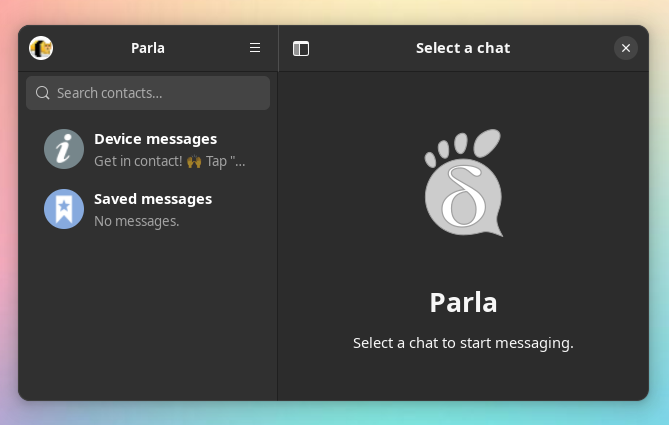This screenshot has height=425, width=669.
Task: Click the Device messages info avatar
Action: (64, 149)
